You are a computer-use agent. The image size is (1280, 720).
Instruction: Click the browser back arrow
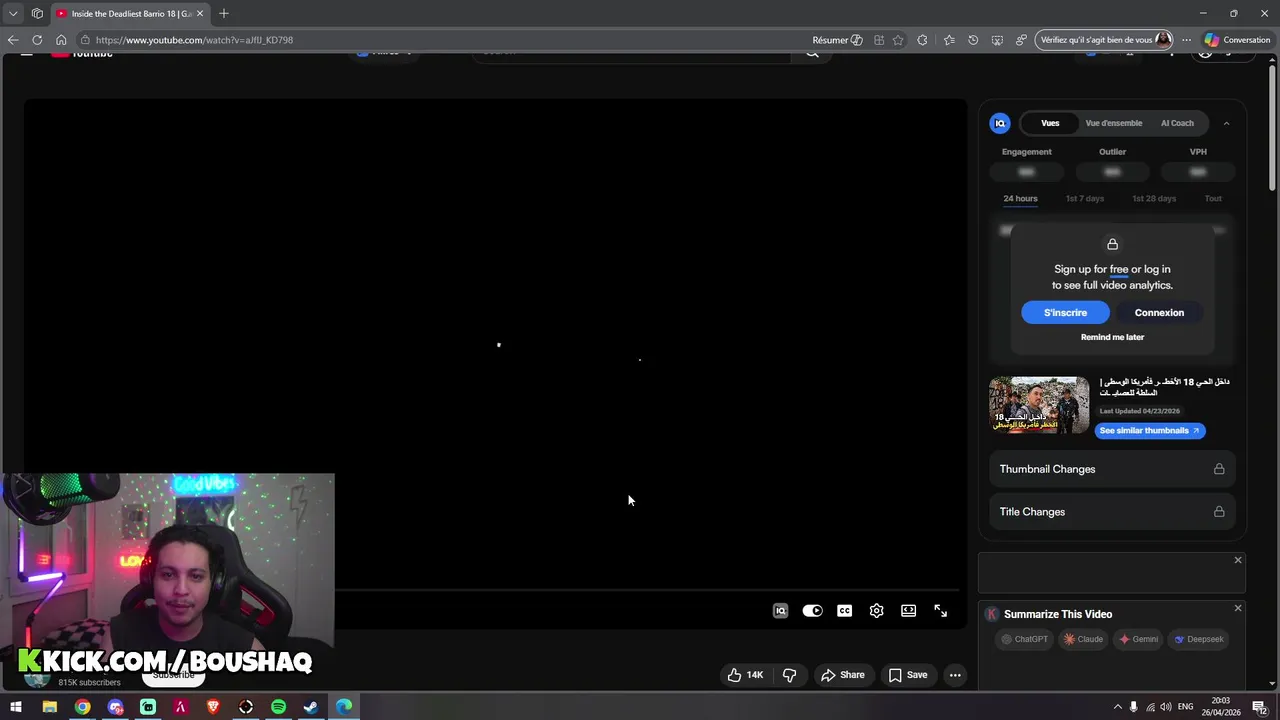[13, 40]
